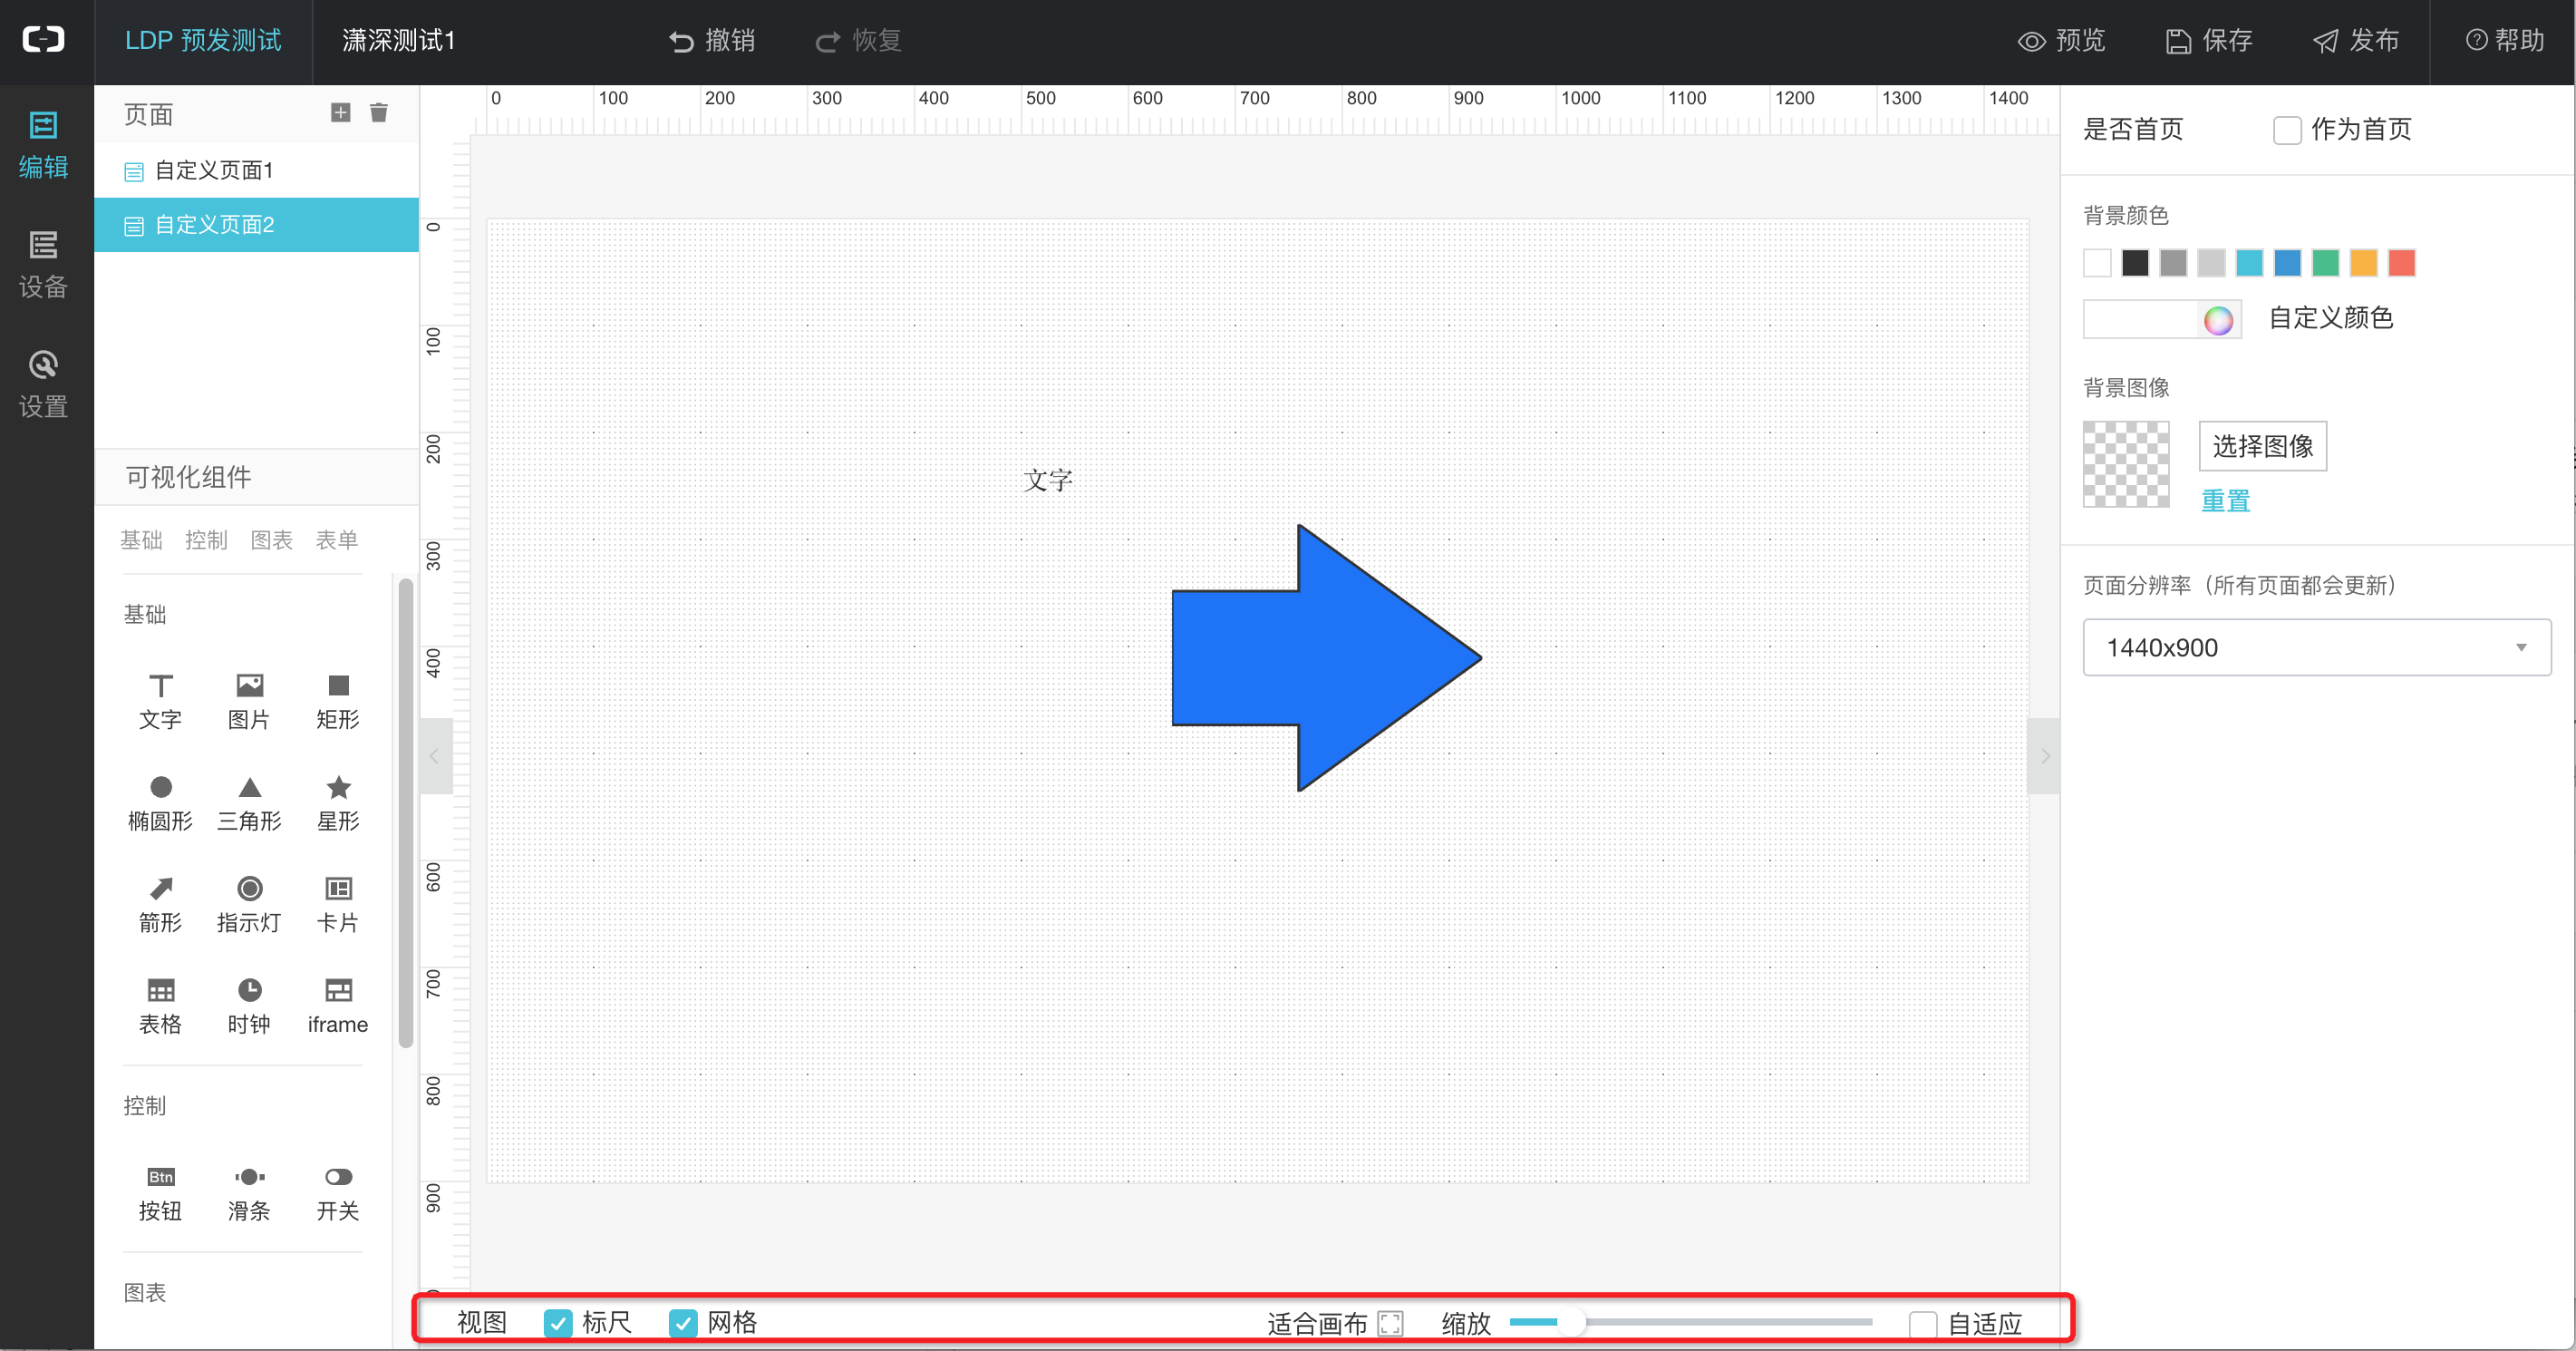
Task: Click the 选择图像 button
Action: pos(2262,446)
